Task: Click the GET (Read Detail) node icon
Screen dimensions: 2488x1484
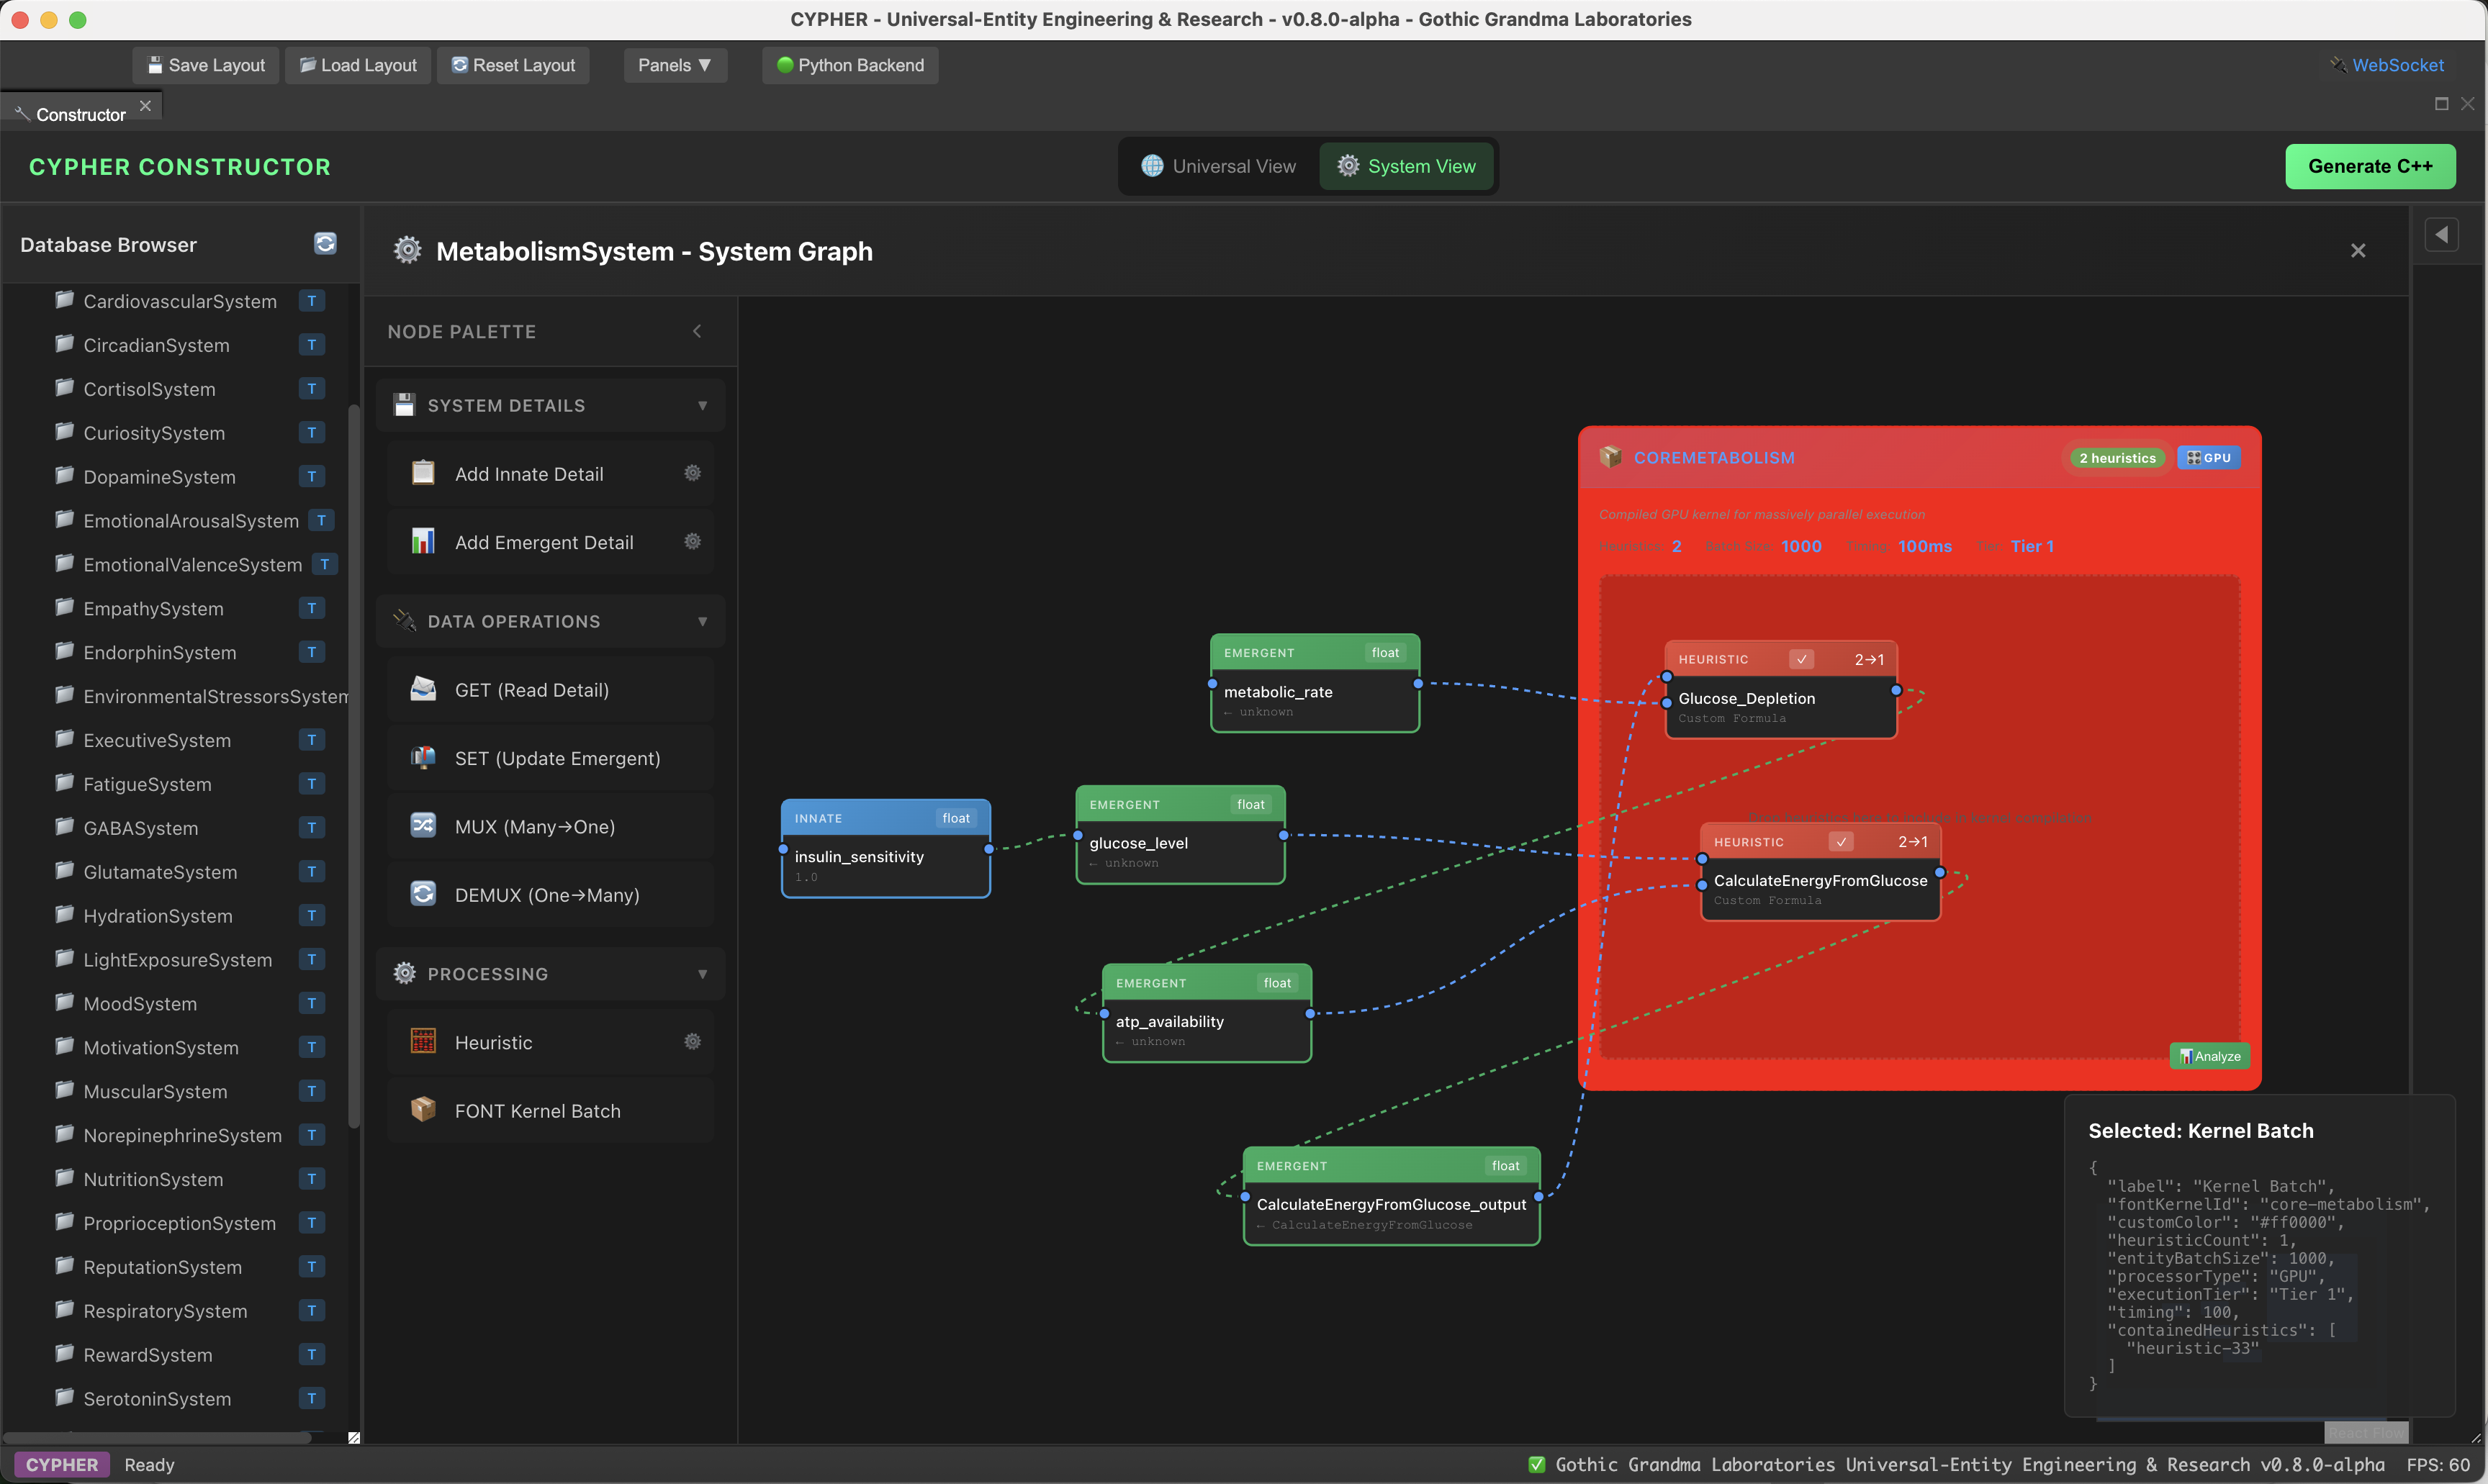Action: tap(423, 689)
